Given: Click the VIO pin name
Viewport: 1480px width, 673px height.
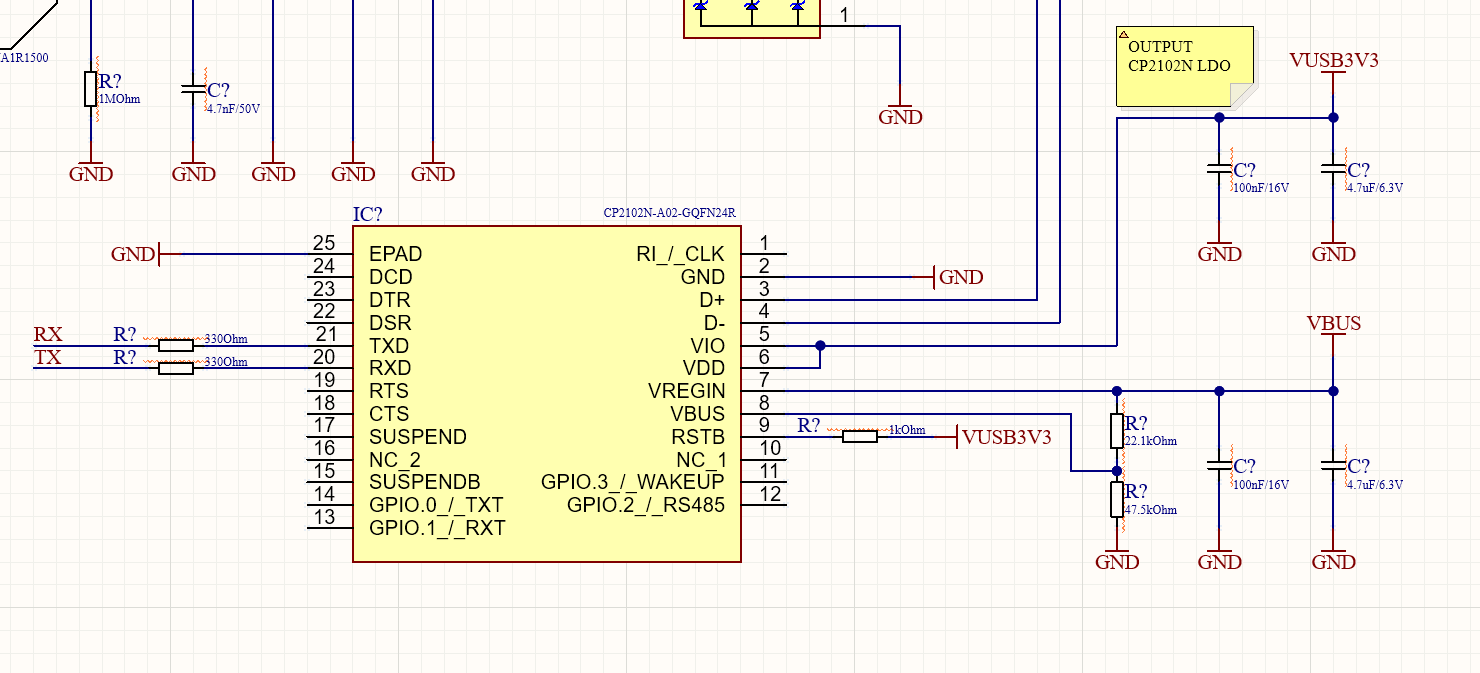Looking at the screenshot, I should pyautogui.click(x=707, y=346).
